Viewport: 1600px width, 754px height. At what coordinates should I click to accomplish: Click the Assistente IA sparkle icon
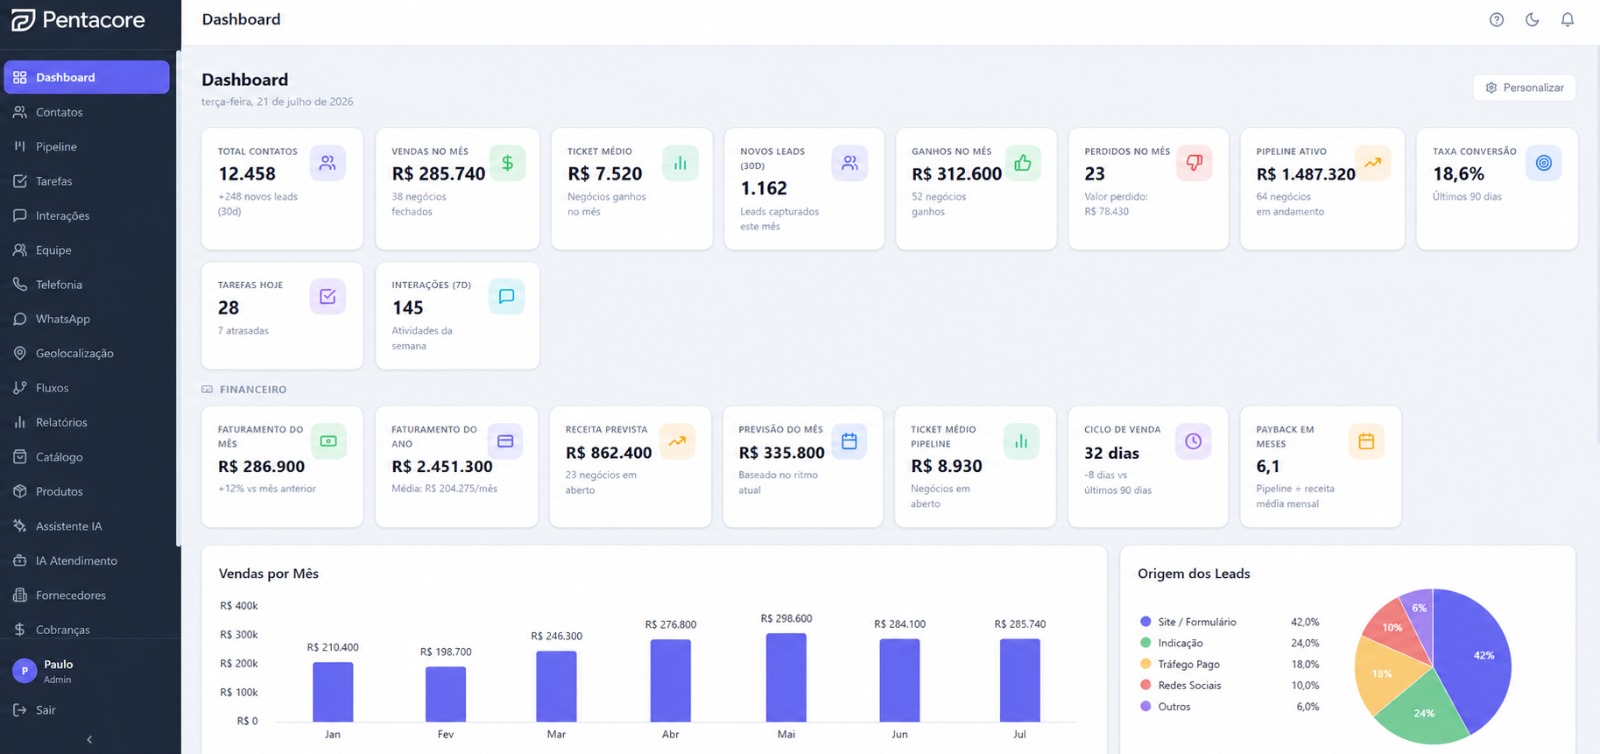coord(20,526)
